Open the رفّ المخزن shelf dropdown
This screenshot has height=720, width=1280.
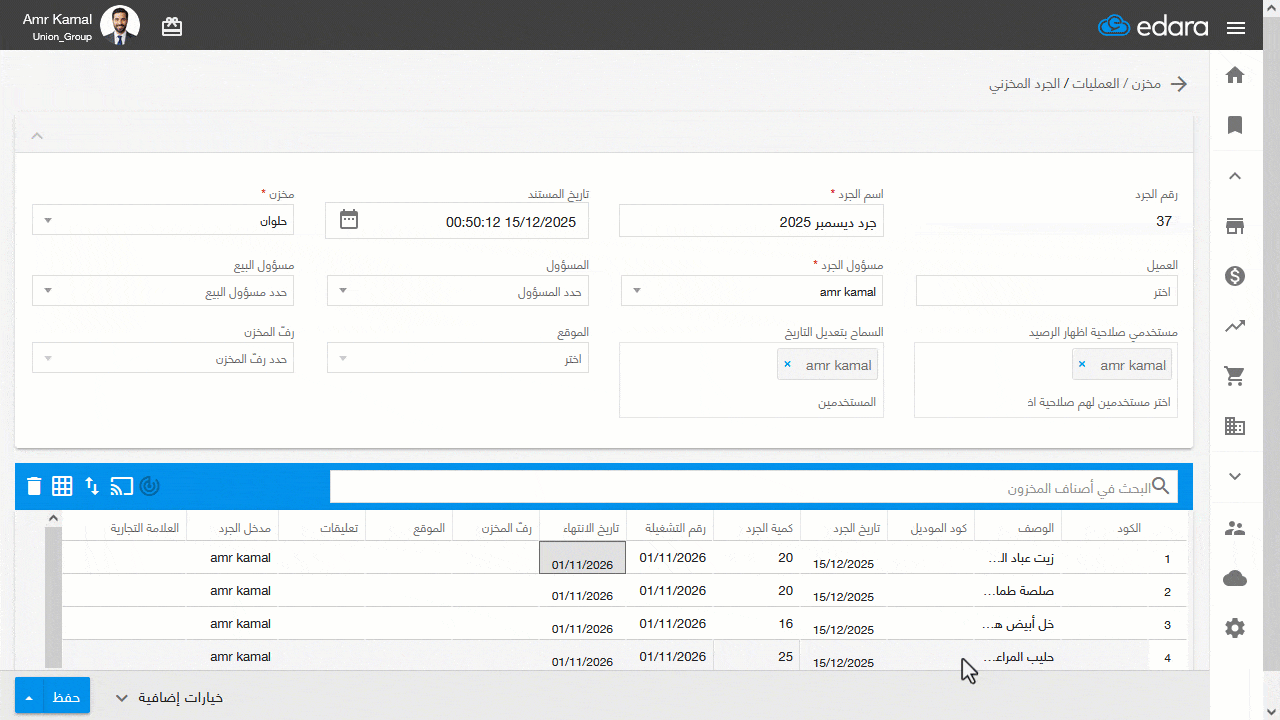point(163,358)
